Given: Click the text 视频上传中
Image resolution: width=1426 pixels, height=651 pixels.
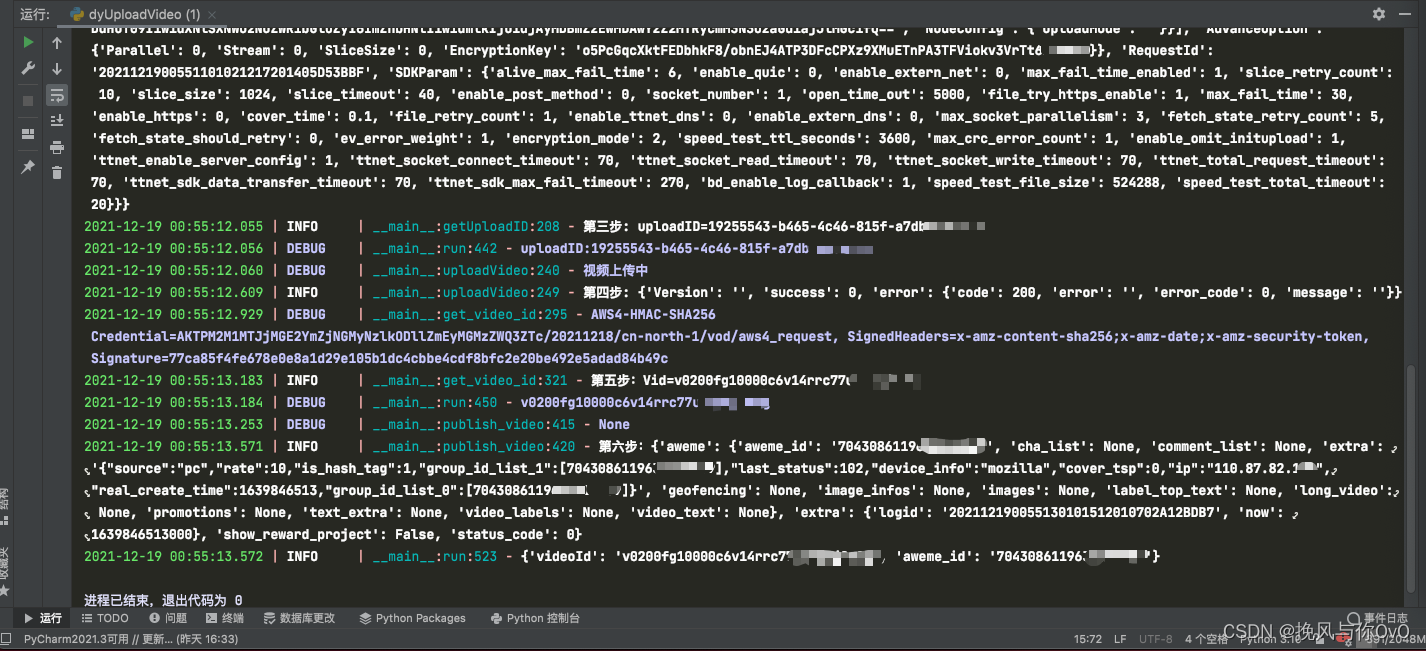Looking at the screenshot, I should tap(616, 271).
